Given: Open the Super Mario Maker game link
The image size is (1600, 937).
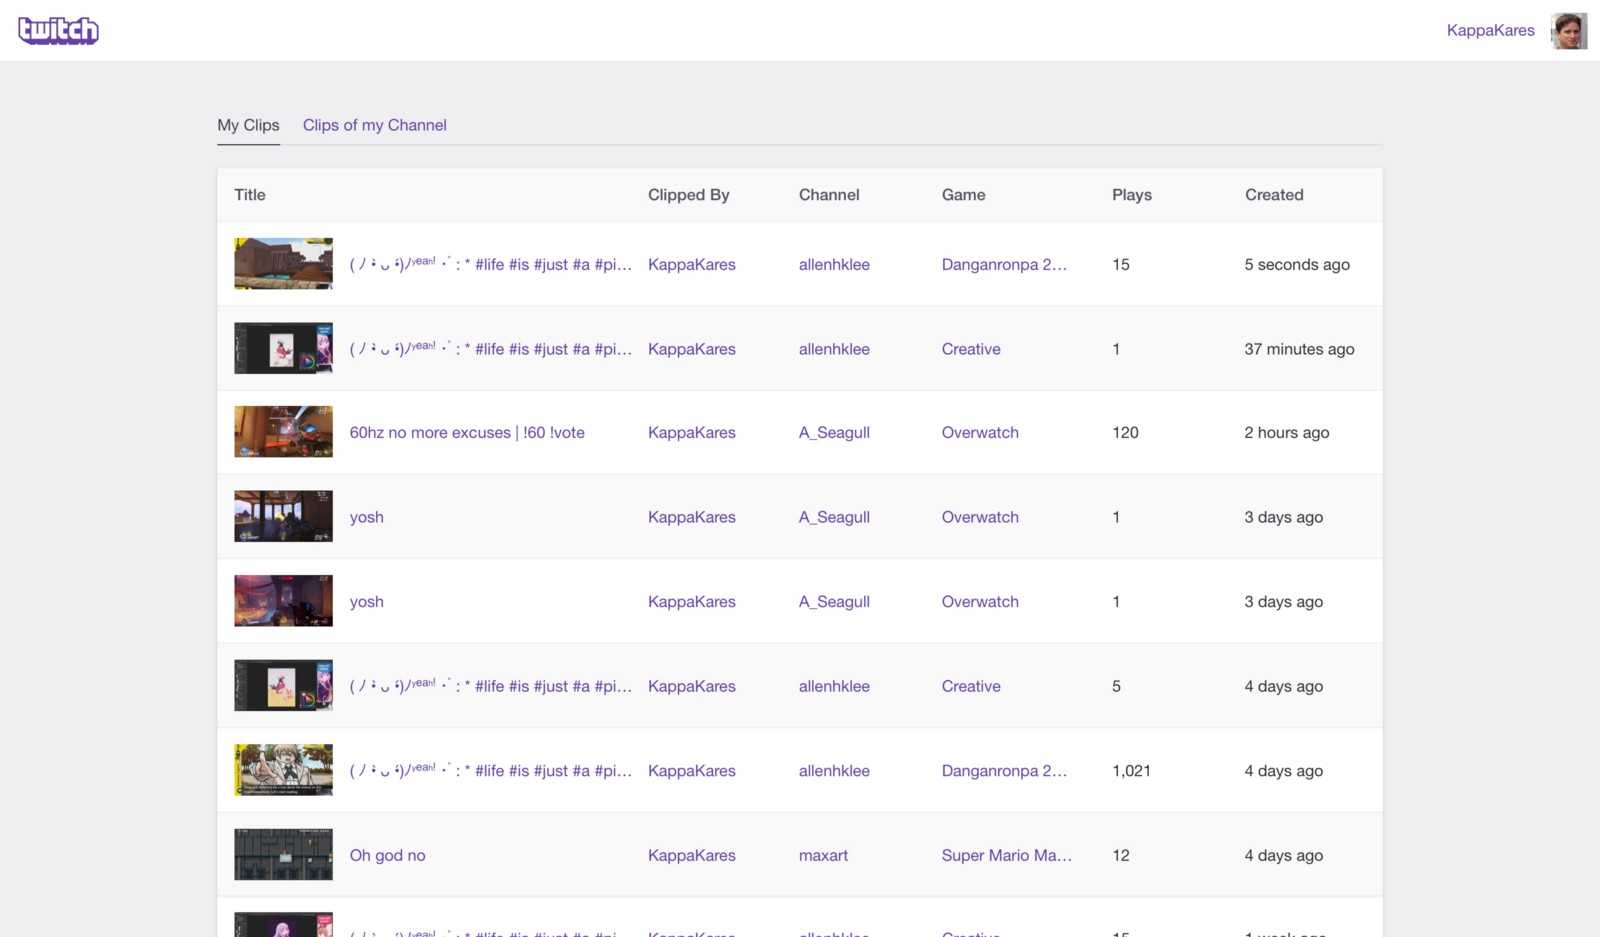Looking at the screenshot, I should click(1006, 856).
